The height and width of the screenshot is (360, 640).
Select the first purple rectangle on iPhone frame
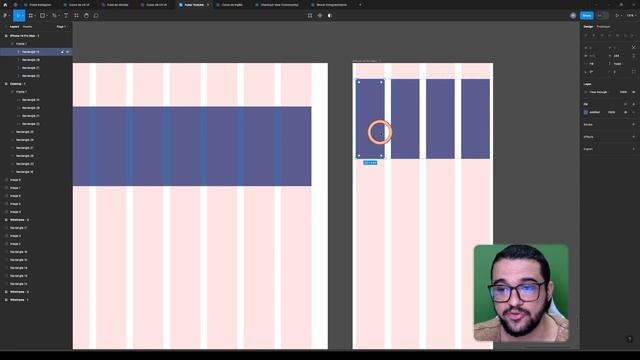pyautogui.click(x=370, y=119)
